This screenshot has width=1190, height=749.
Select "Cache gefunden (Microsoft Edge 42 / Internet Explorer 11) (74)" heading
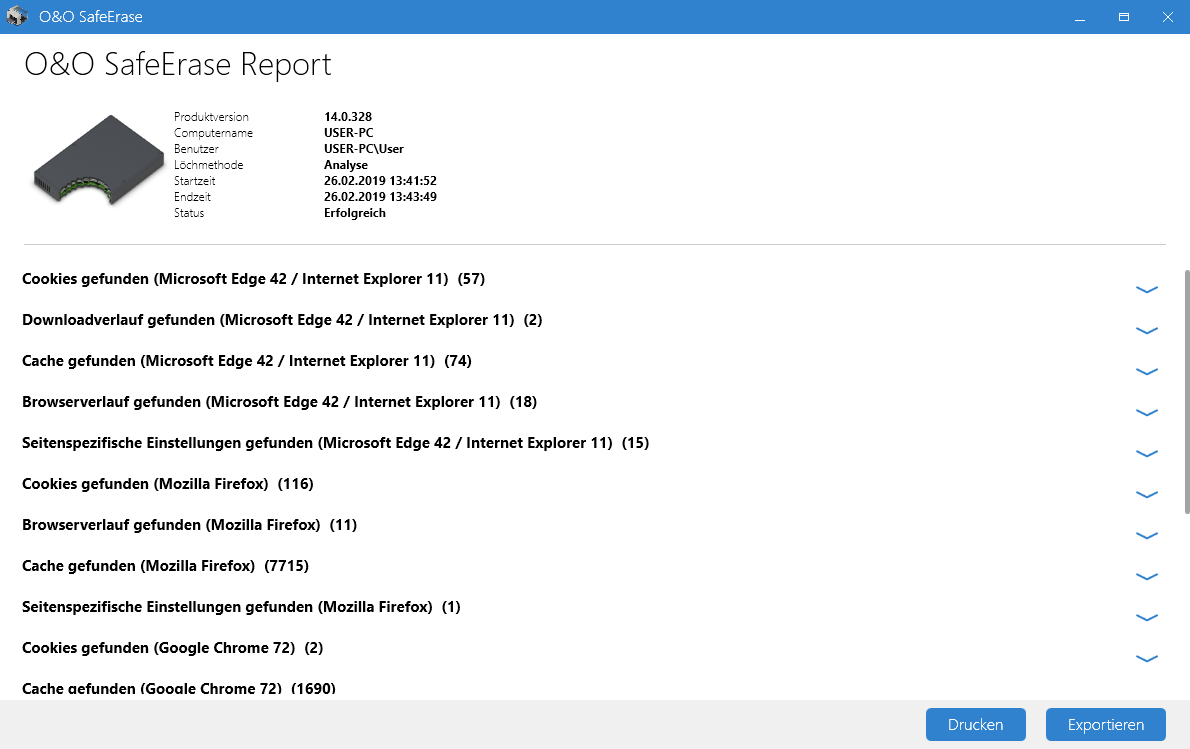[247, 361]
